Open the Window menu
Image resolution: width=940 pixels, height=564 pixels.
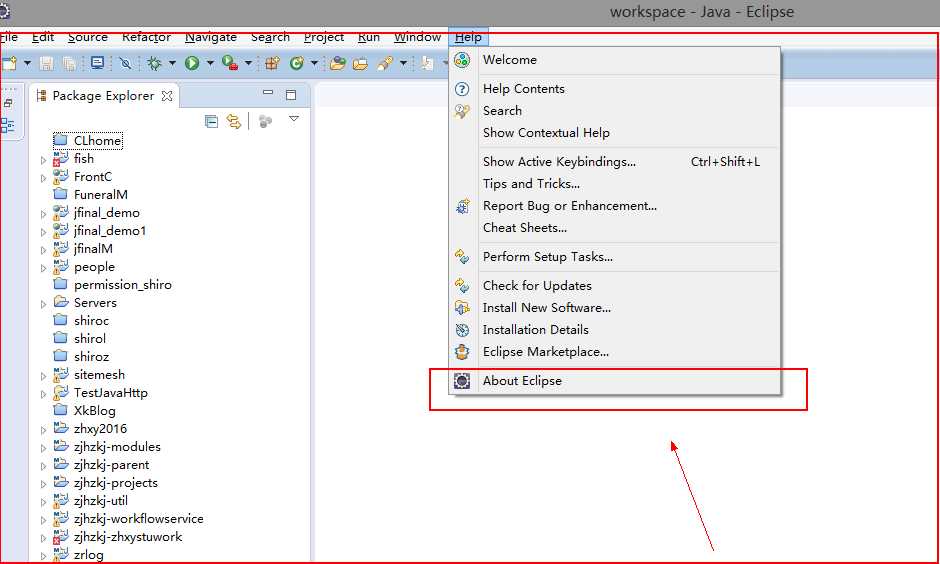tap(417, 37)
